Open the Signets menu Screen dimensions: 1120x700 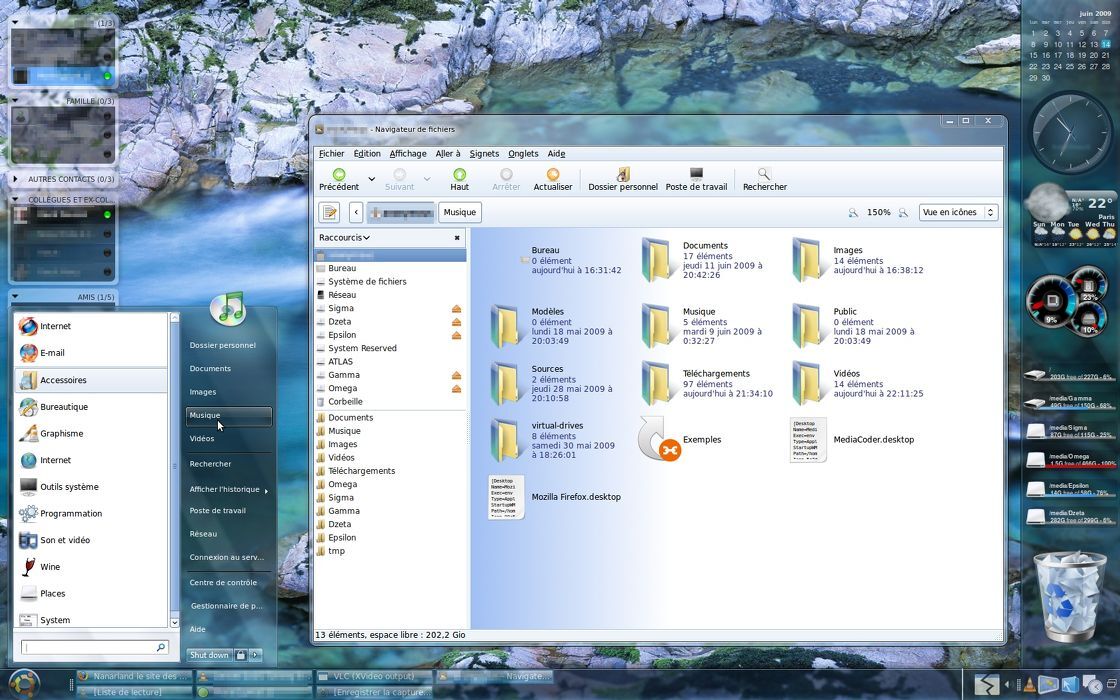click(x=484, y=154)
